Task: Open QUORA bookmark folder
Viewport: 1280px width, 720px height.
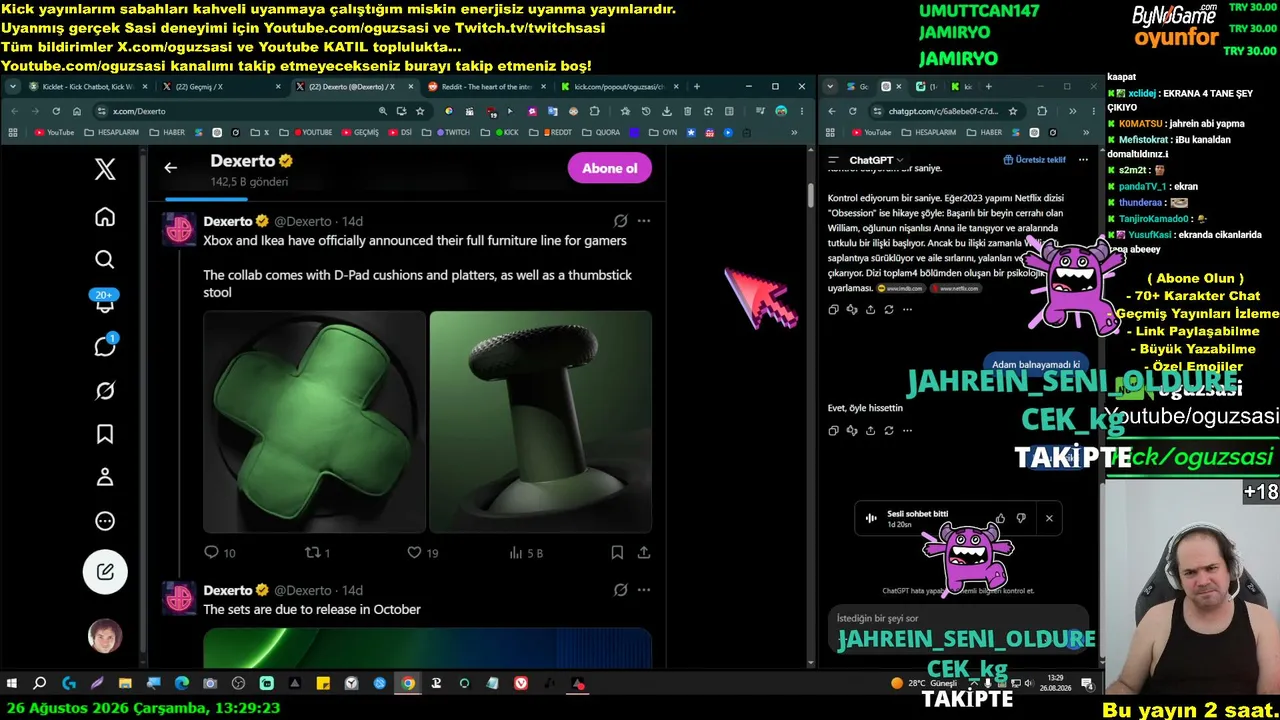Action: tap(600, 132)
